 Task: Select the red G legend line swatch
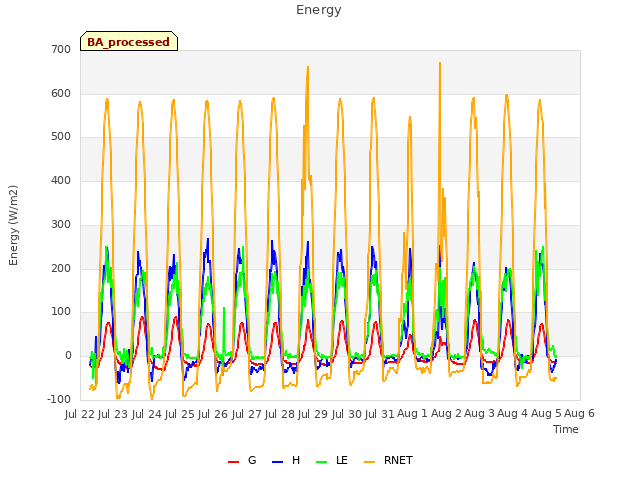click(x=233, y=462)
